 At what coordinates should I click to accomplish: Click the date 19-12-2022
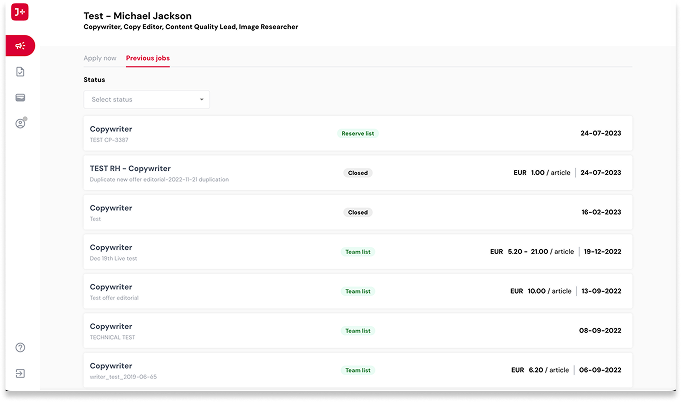coord(602,252)
